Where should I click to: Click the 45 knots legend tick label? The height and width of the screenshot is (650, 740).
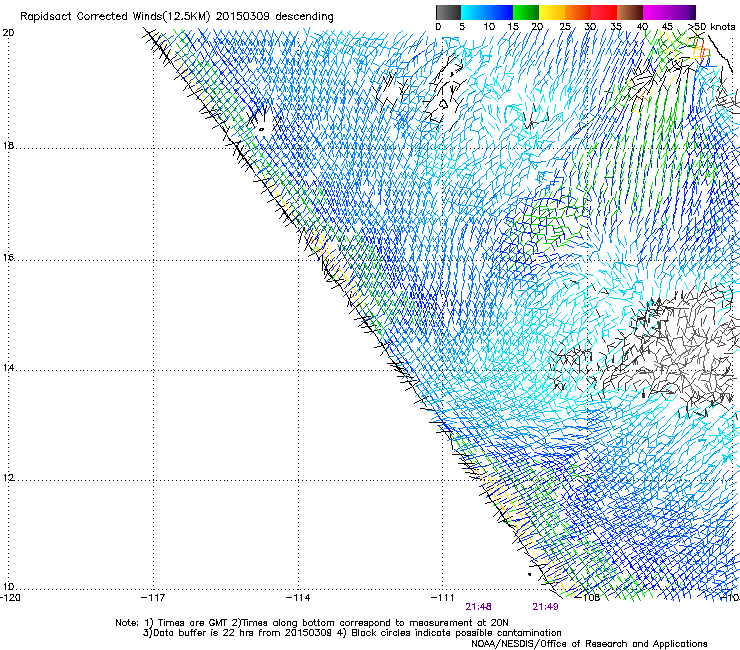(x=667, y=27)
